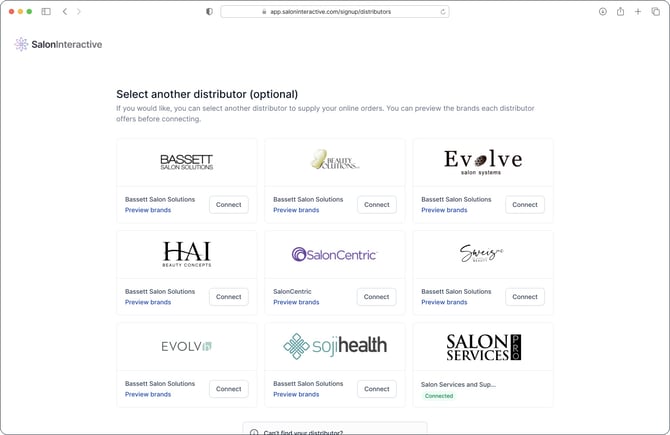Screen dimensions: 670x435
Task: Connect the EVOLVh card distributor
Action: pyautogui.click(x=229, y=389)
